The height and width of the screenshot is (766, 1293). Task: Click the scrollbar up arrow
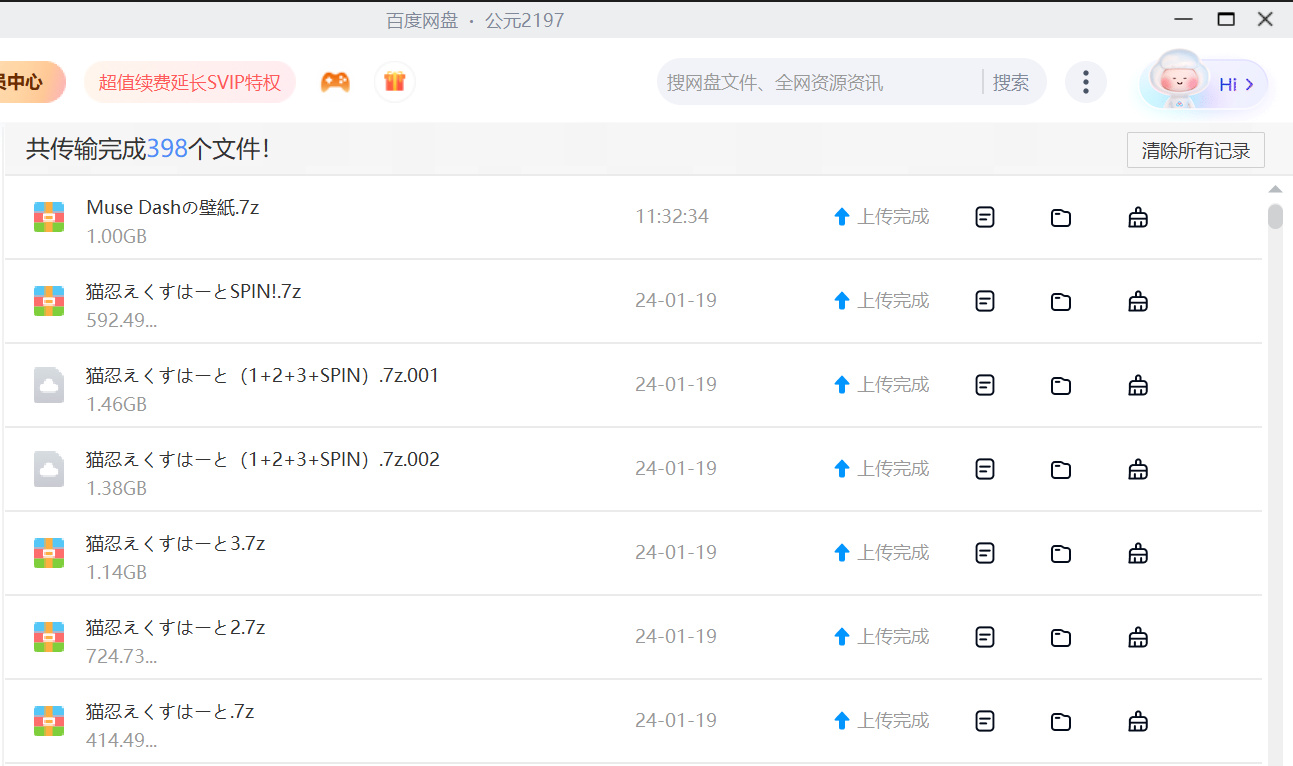[1275, 189]
